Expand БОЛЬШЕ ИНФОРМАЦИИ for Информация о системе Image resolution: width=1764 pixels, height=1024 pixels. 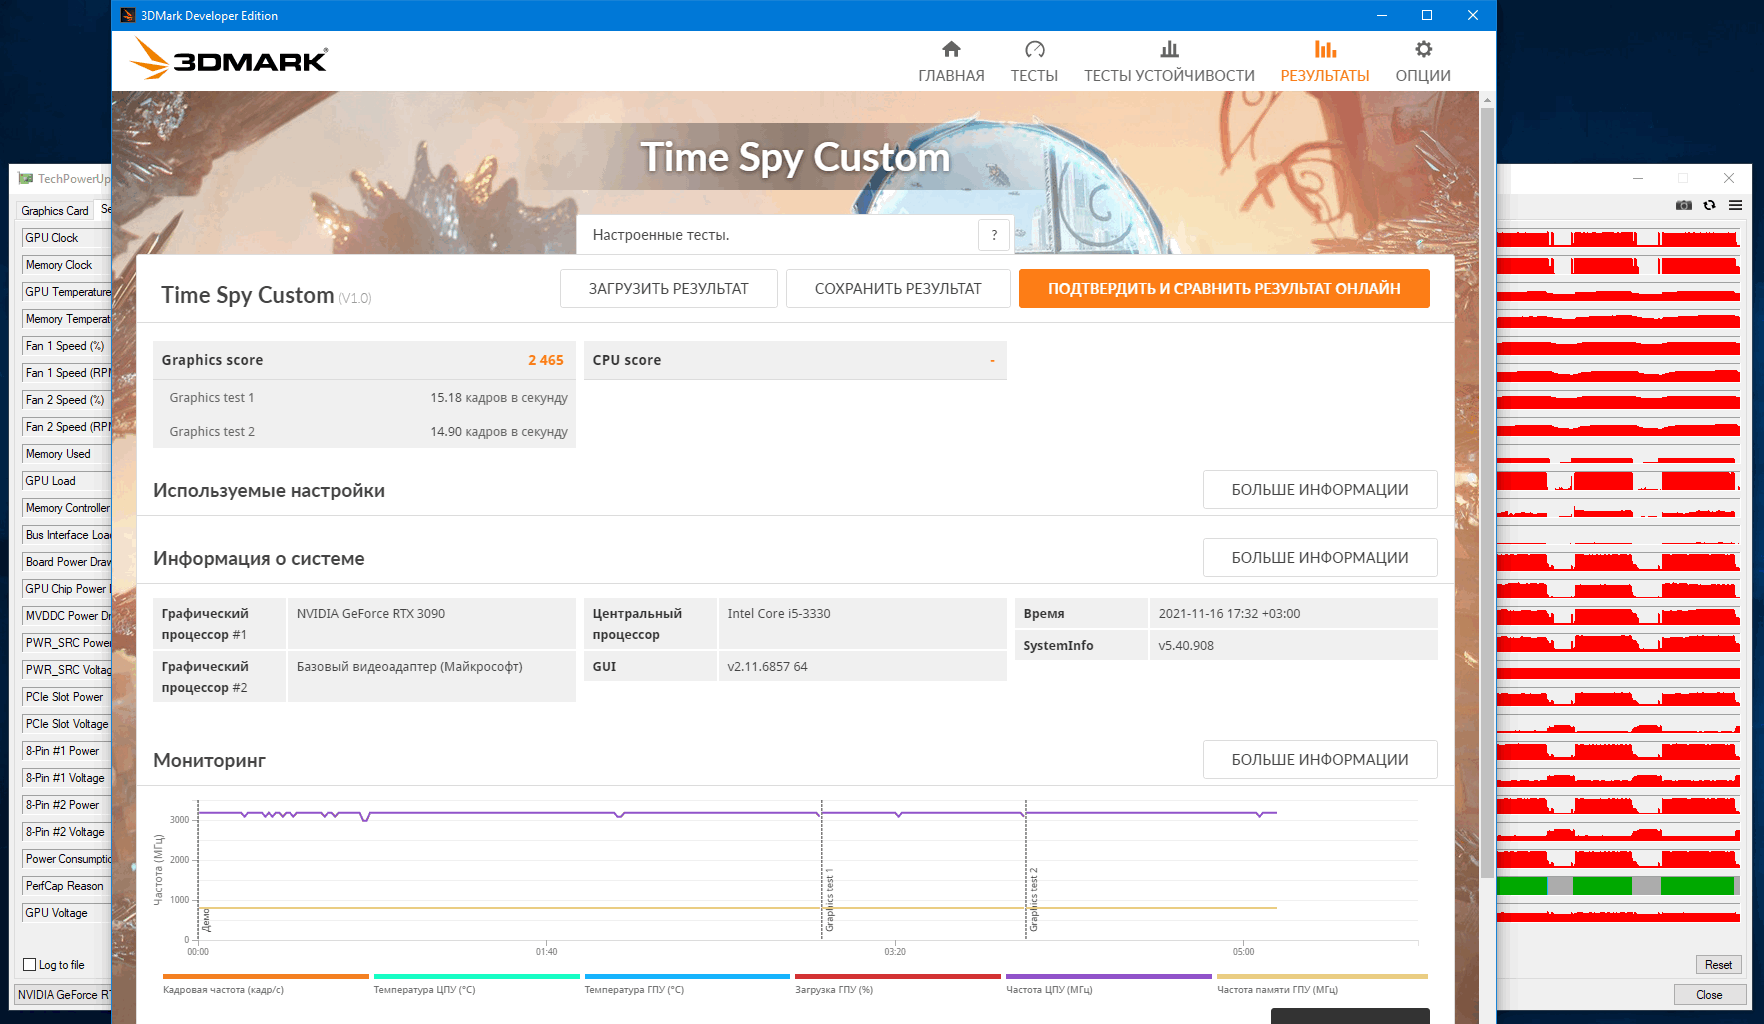(1320, 558)
